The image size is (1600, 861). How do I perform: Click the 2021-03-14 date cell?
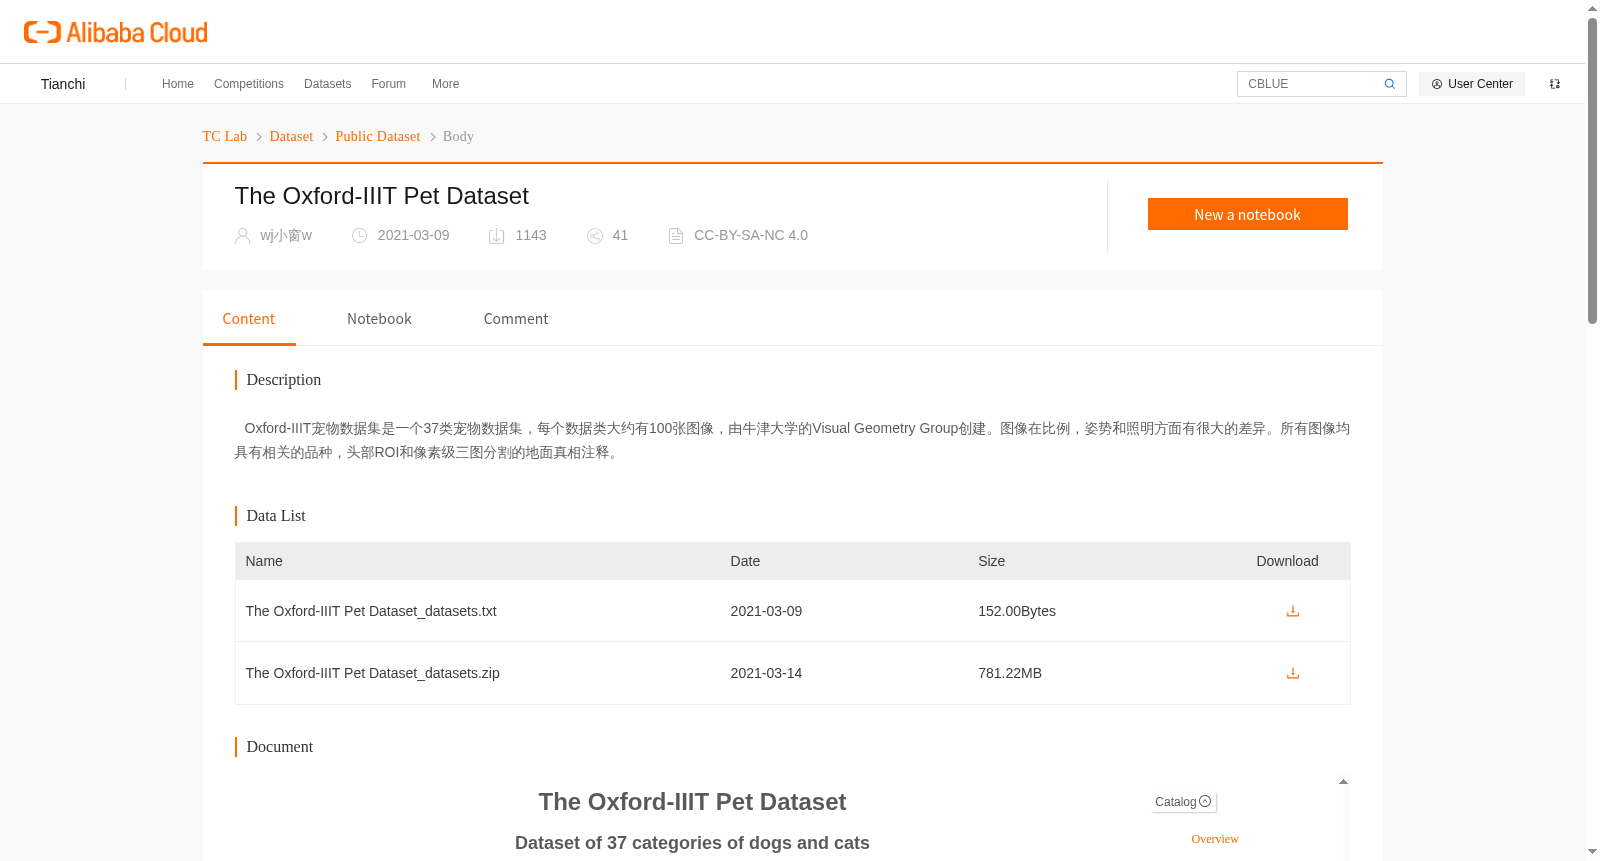(766, 673)
